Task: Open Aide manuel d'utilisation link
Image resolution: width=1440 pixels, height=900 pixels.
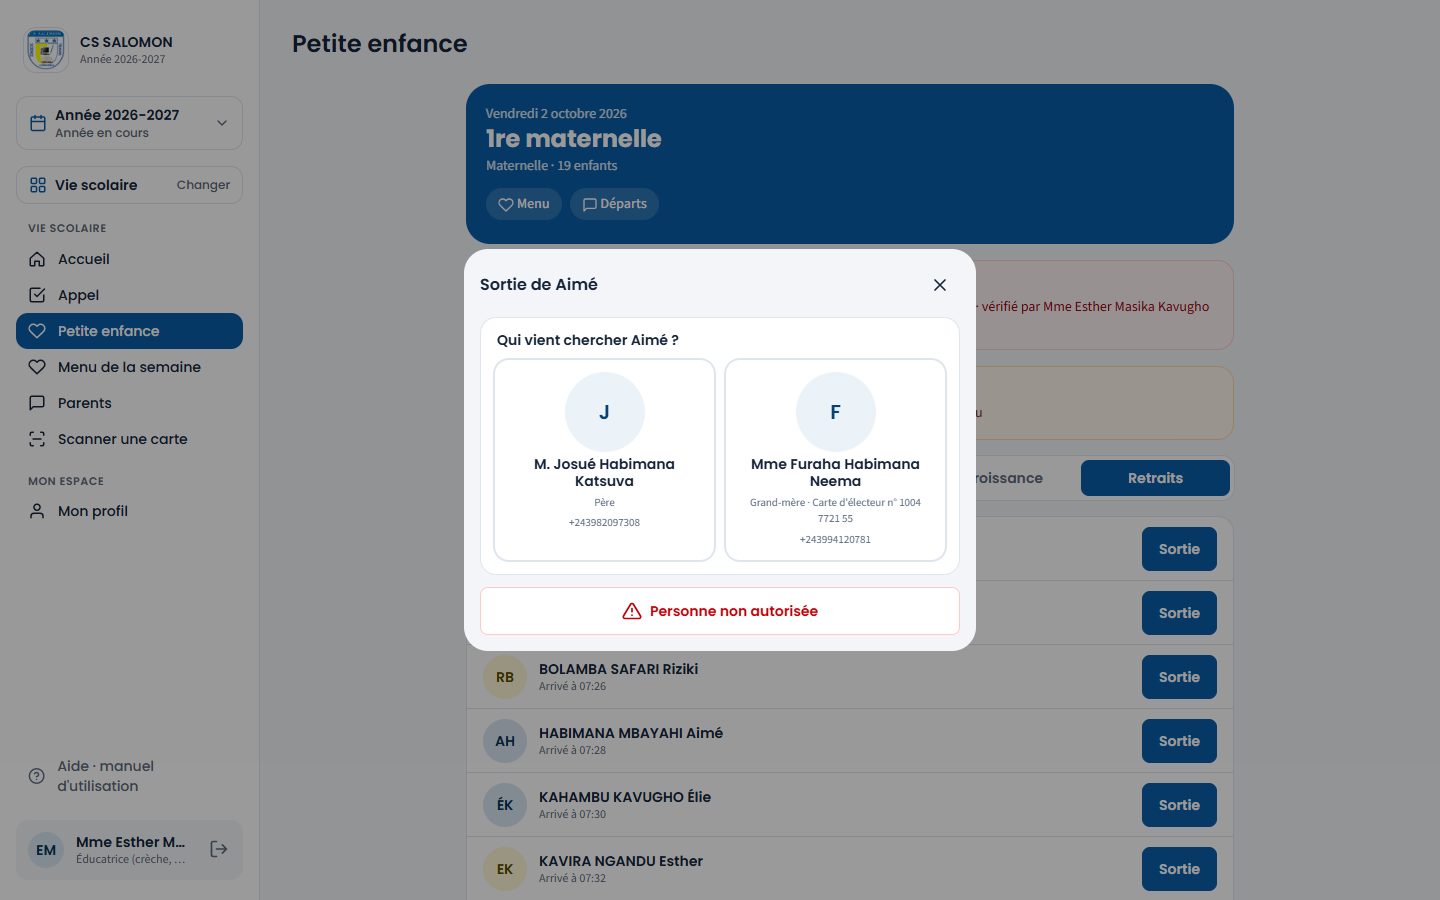Action: pos(129,776)
